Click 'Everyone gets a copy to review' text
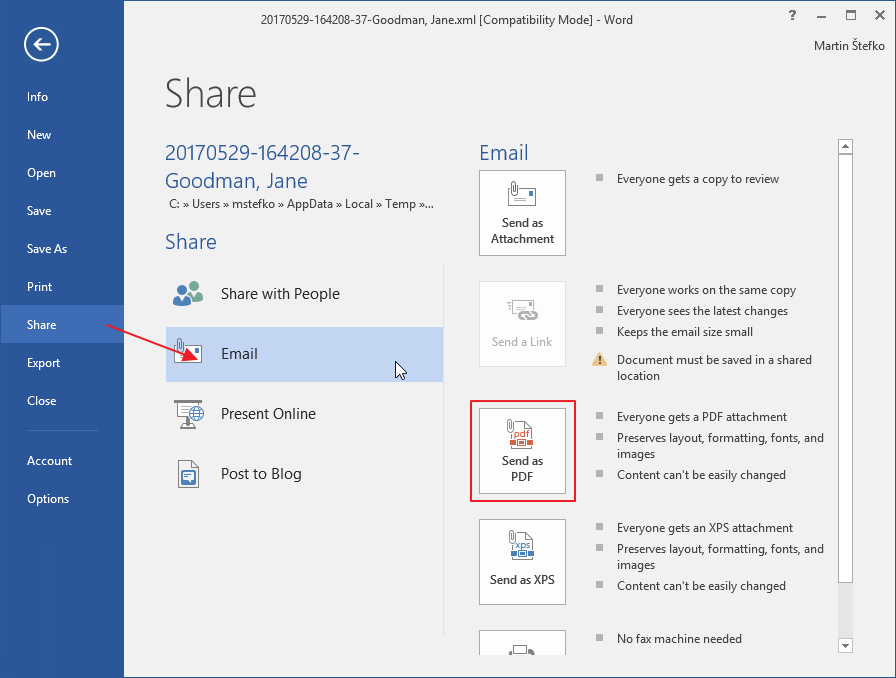 pos(698,179)
